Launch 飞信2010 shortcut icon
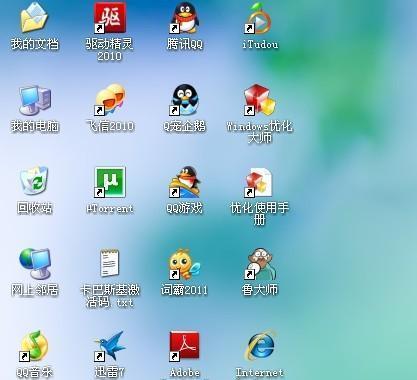 [110, 99]
